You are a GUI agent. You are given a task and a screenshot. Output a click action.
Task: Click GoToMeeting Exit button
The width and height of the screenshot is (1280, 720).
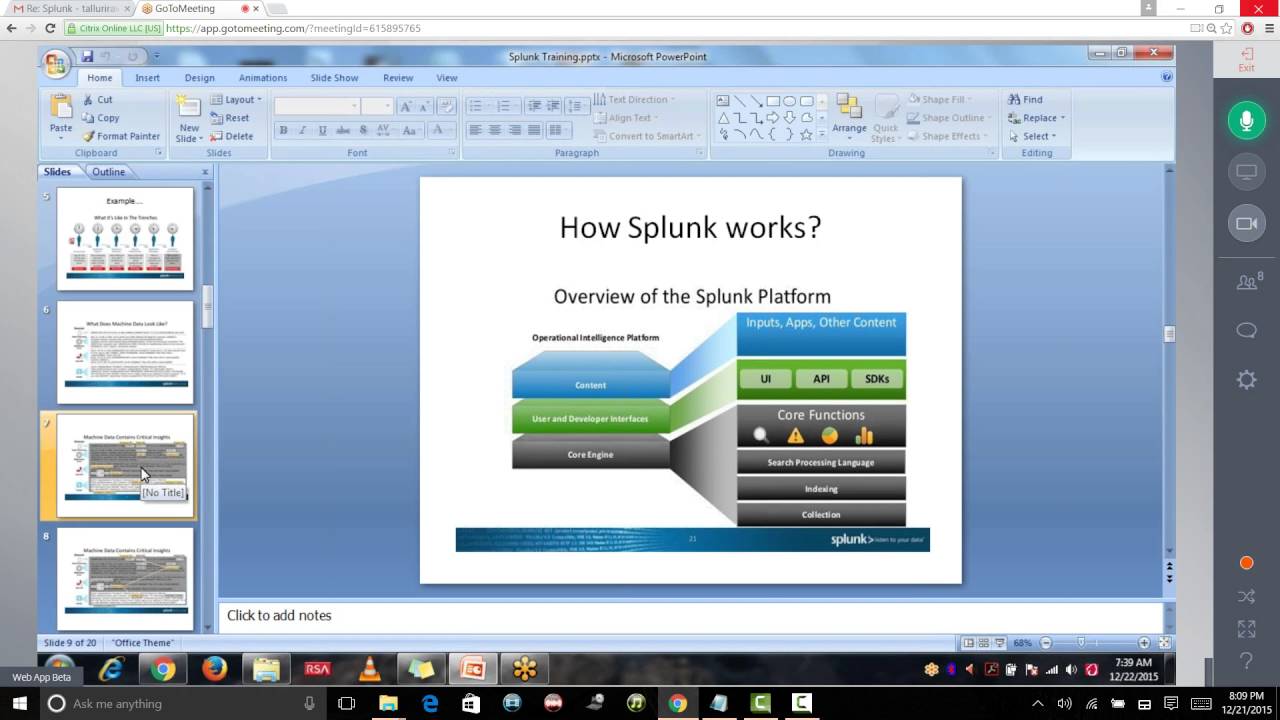click(x=1246, y=60)
